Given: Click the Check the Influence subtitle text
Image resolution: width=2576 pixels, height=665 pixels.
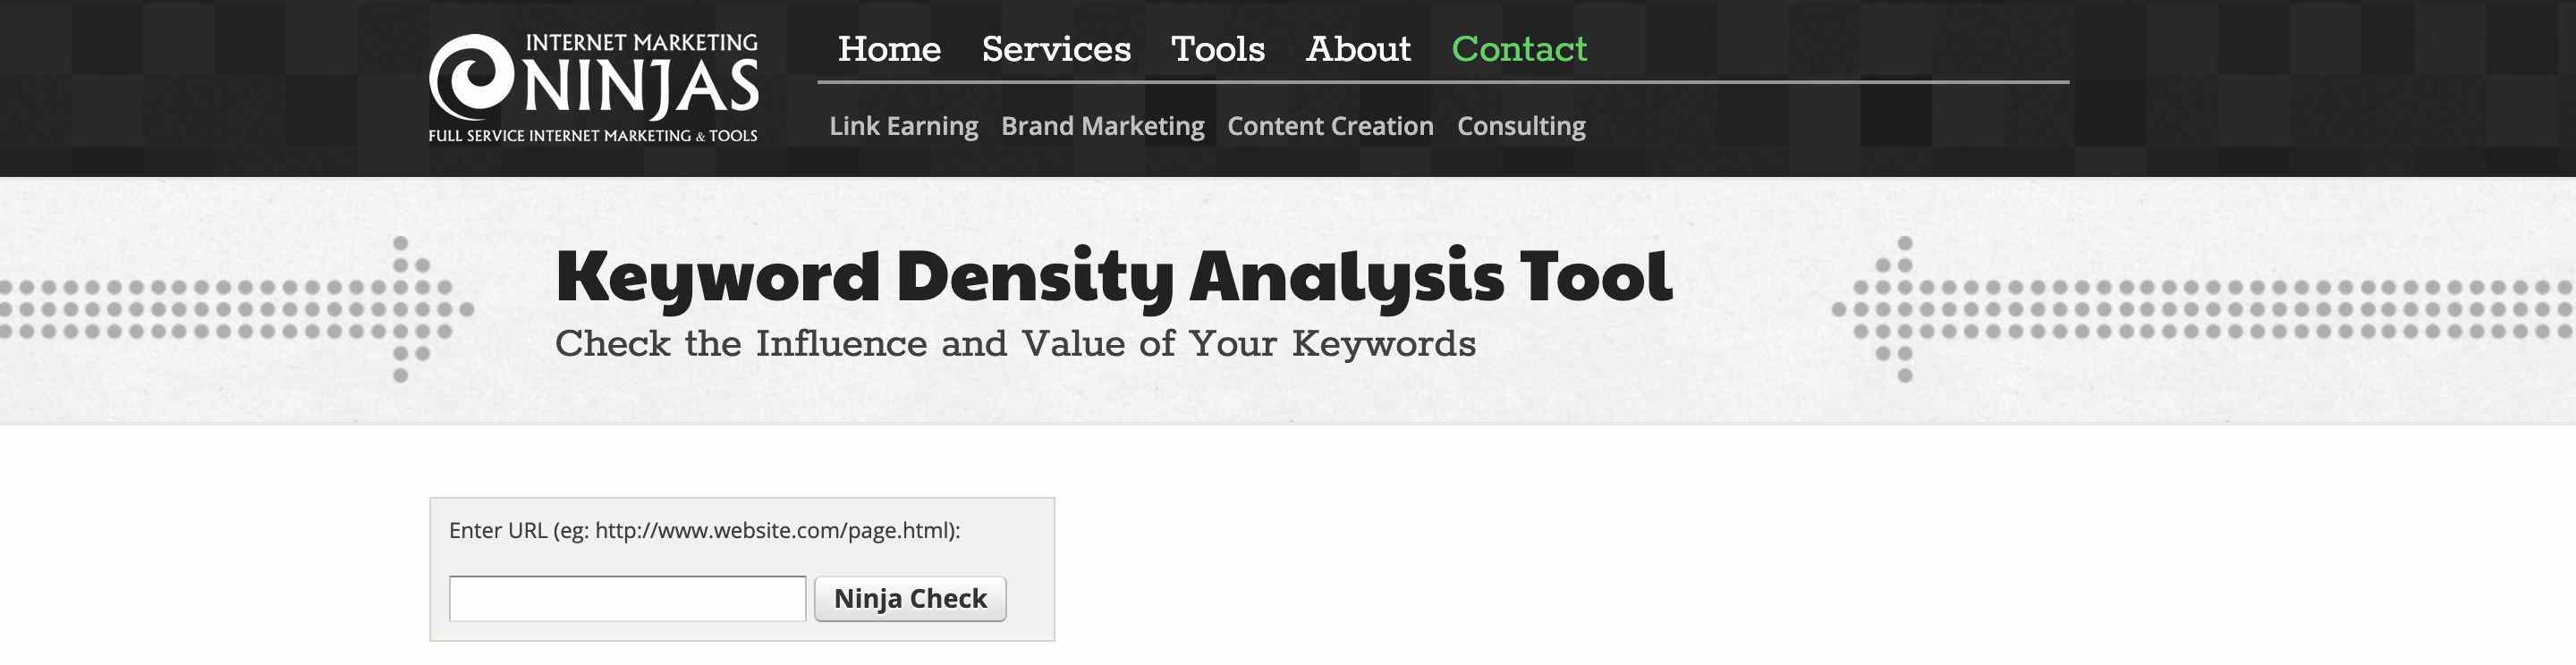Looking at the screenshot, I should tap(1015, 343).
